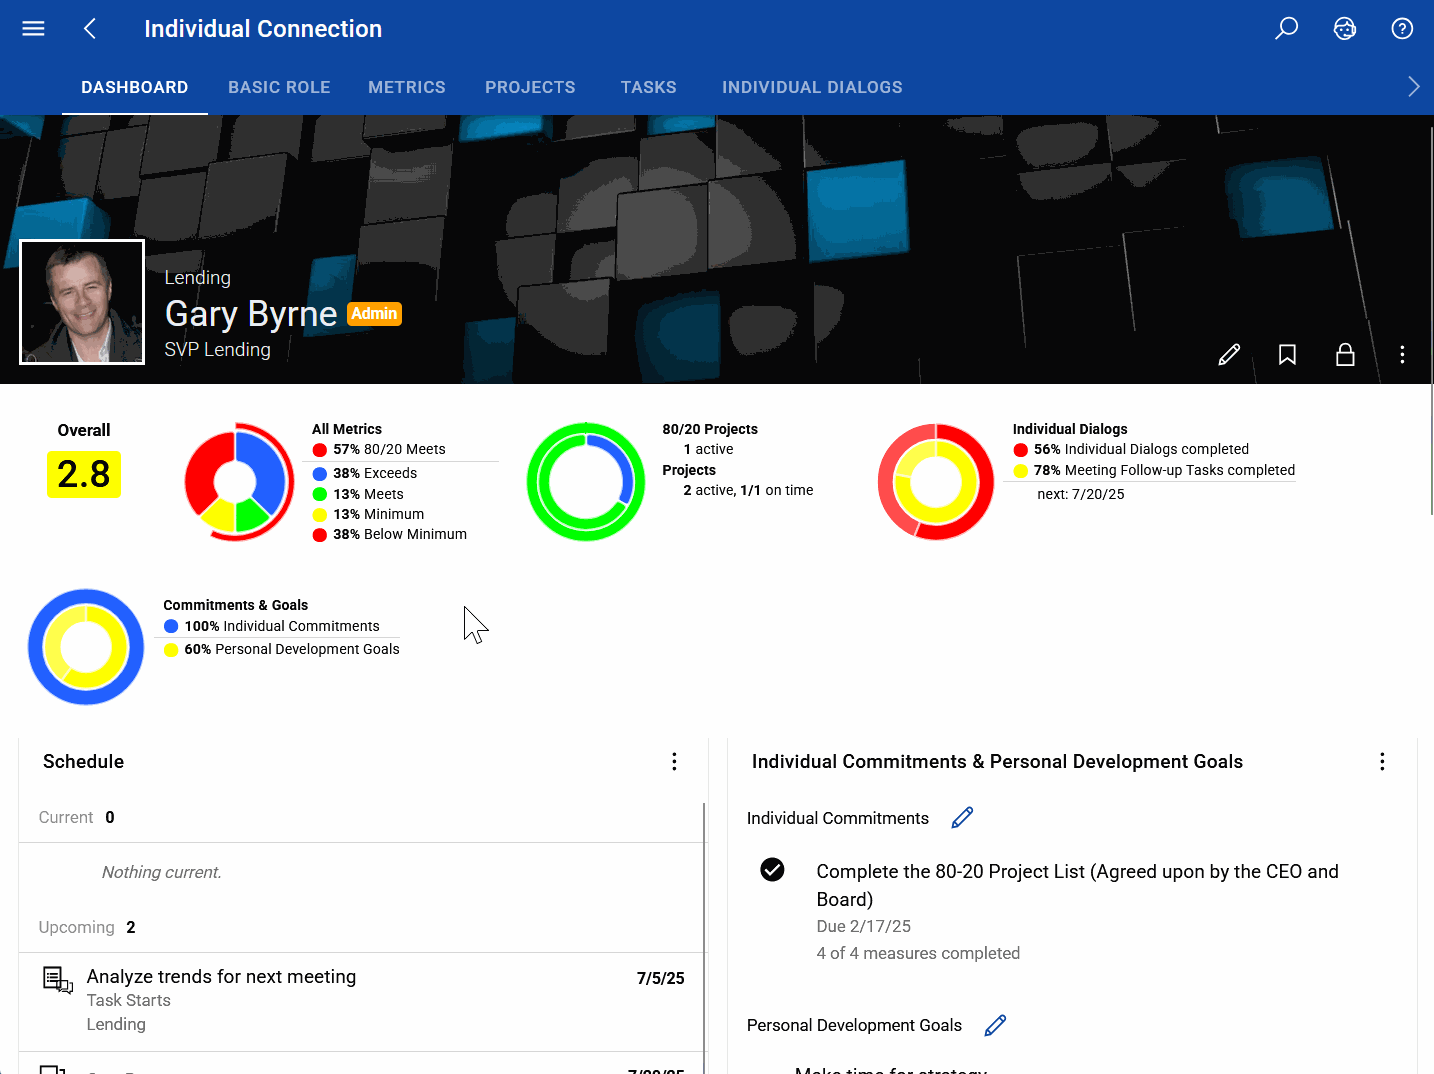Switch to the Metrics tab
Viewport: 1434px width, 1074px height.
(407, 87)
